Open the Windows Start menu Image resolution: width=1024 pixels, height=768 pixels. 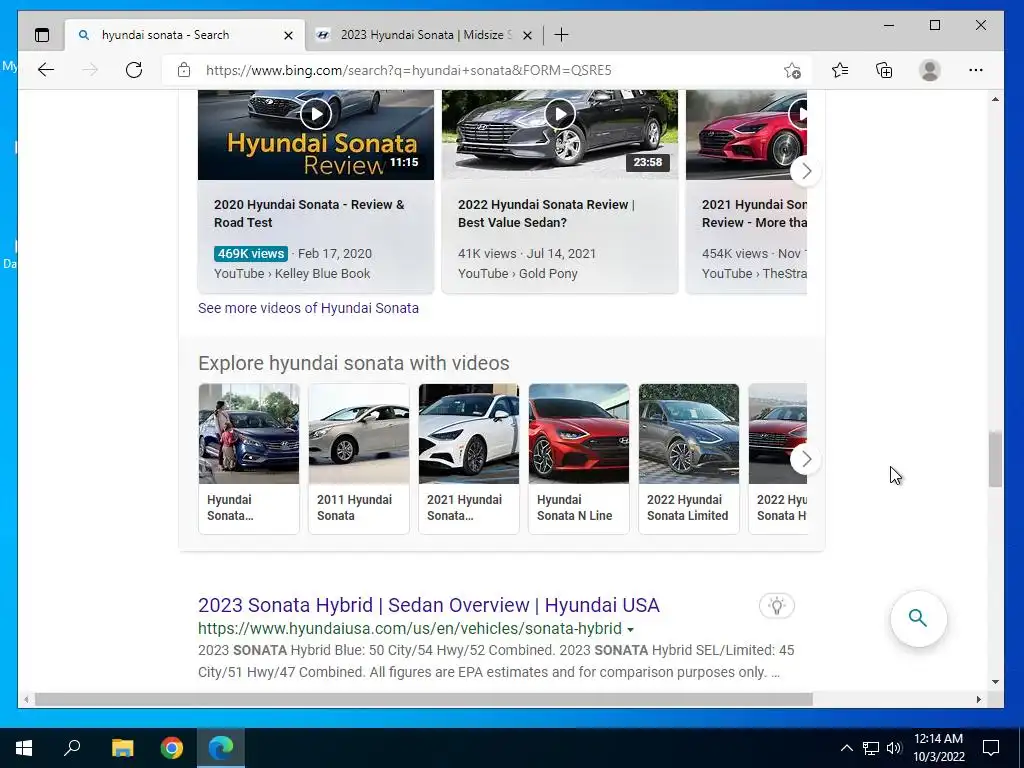coord(24,748)
